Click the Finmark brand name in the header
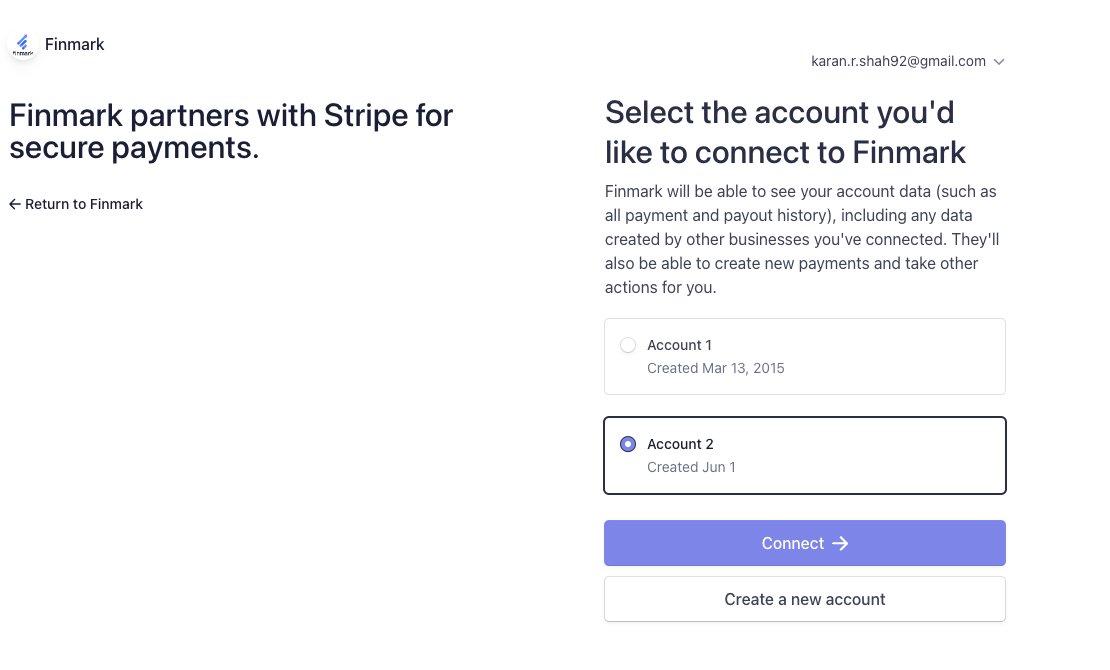This screenshot has width=1110, height=670. (75, 44)
